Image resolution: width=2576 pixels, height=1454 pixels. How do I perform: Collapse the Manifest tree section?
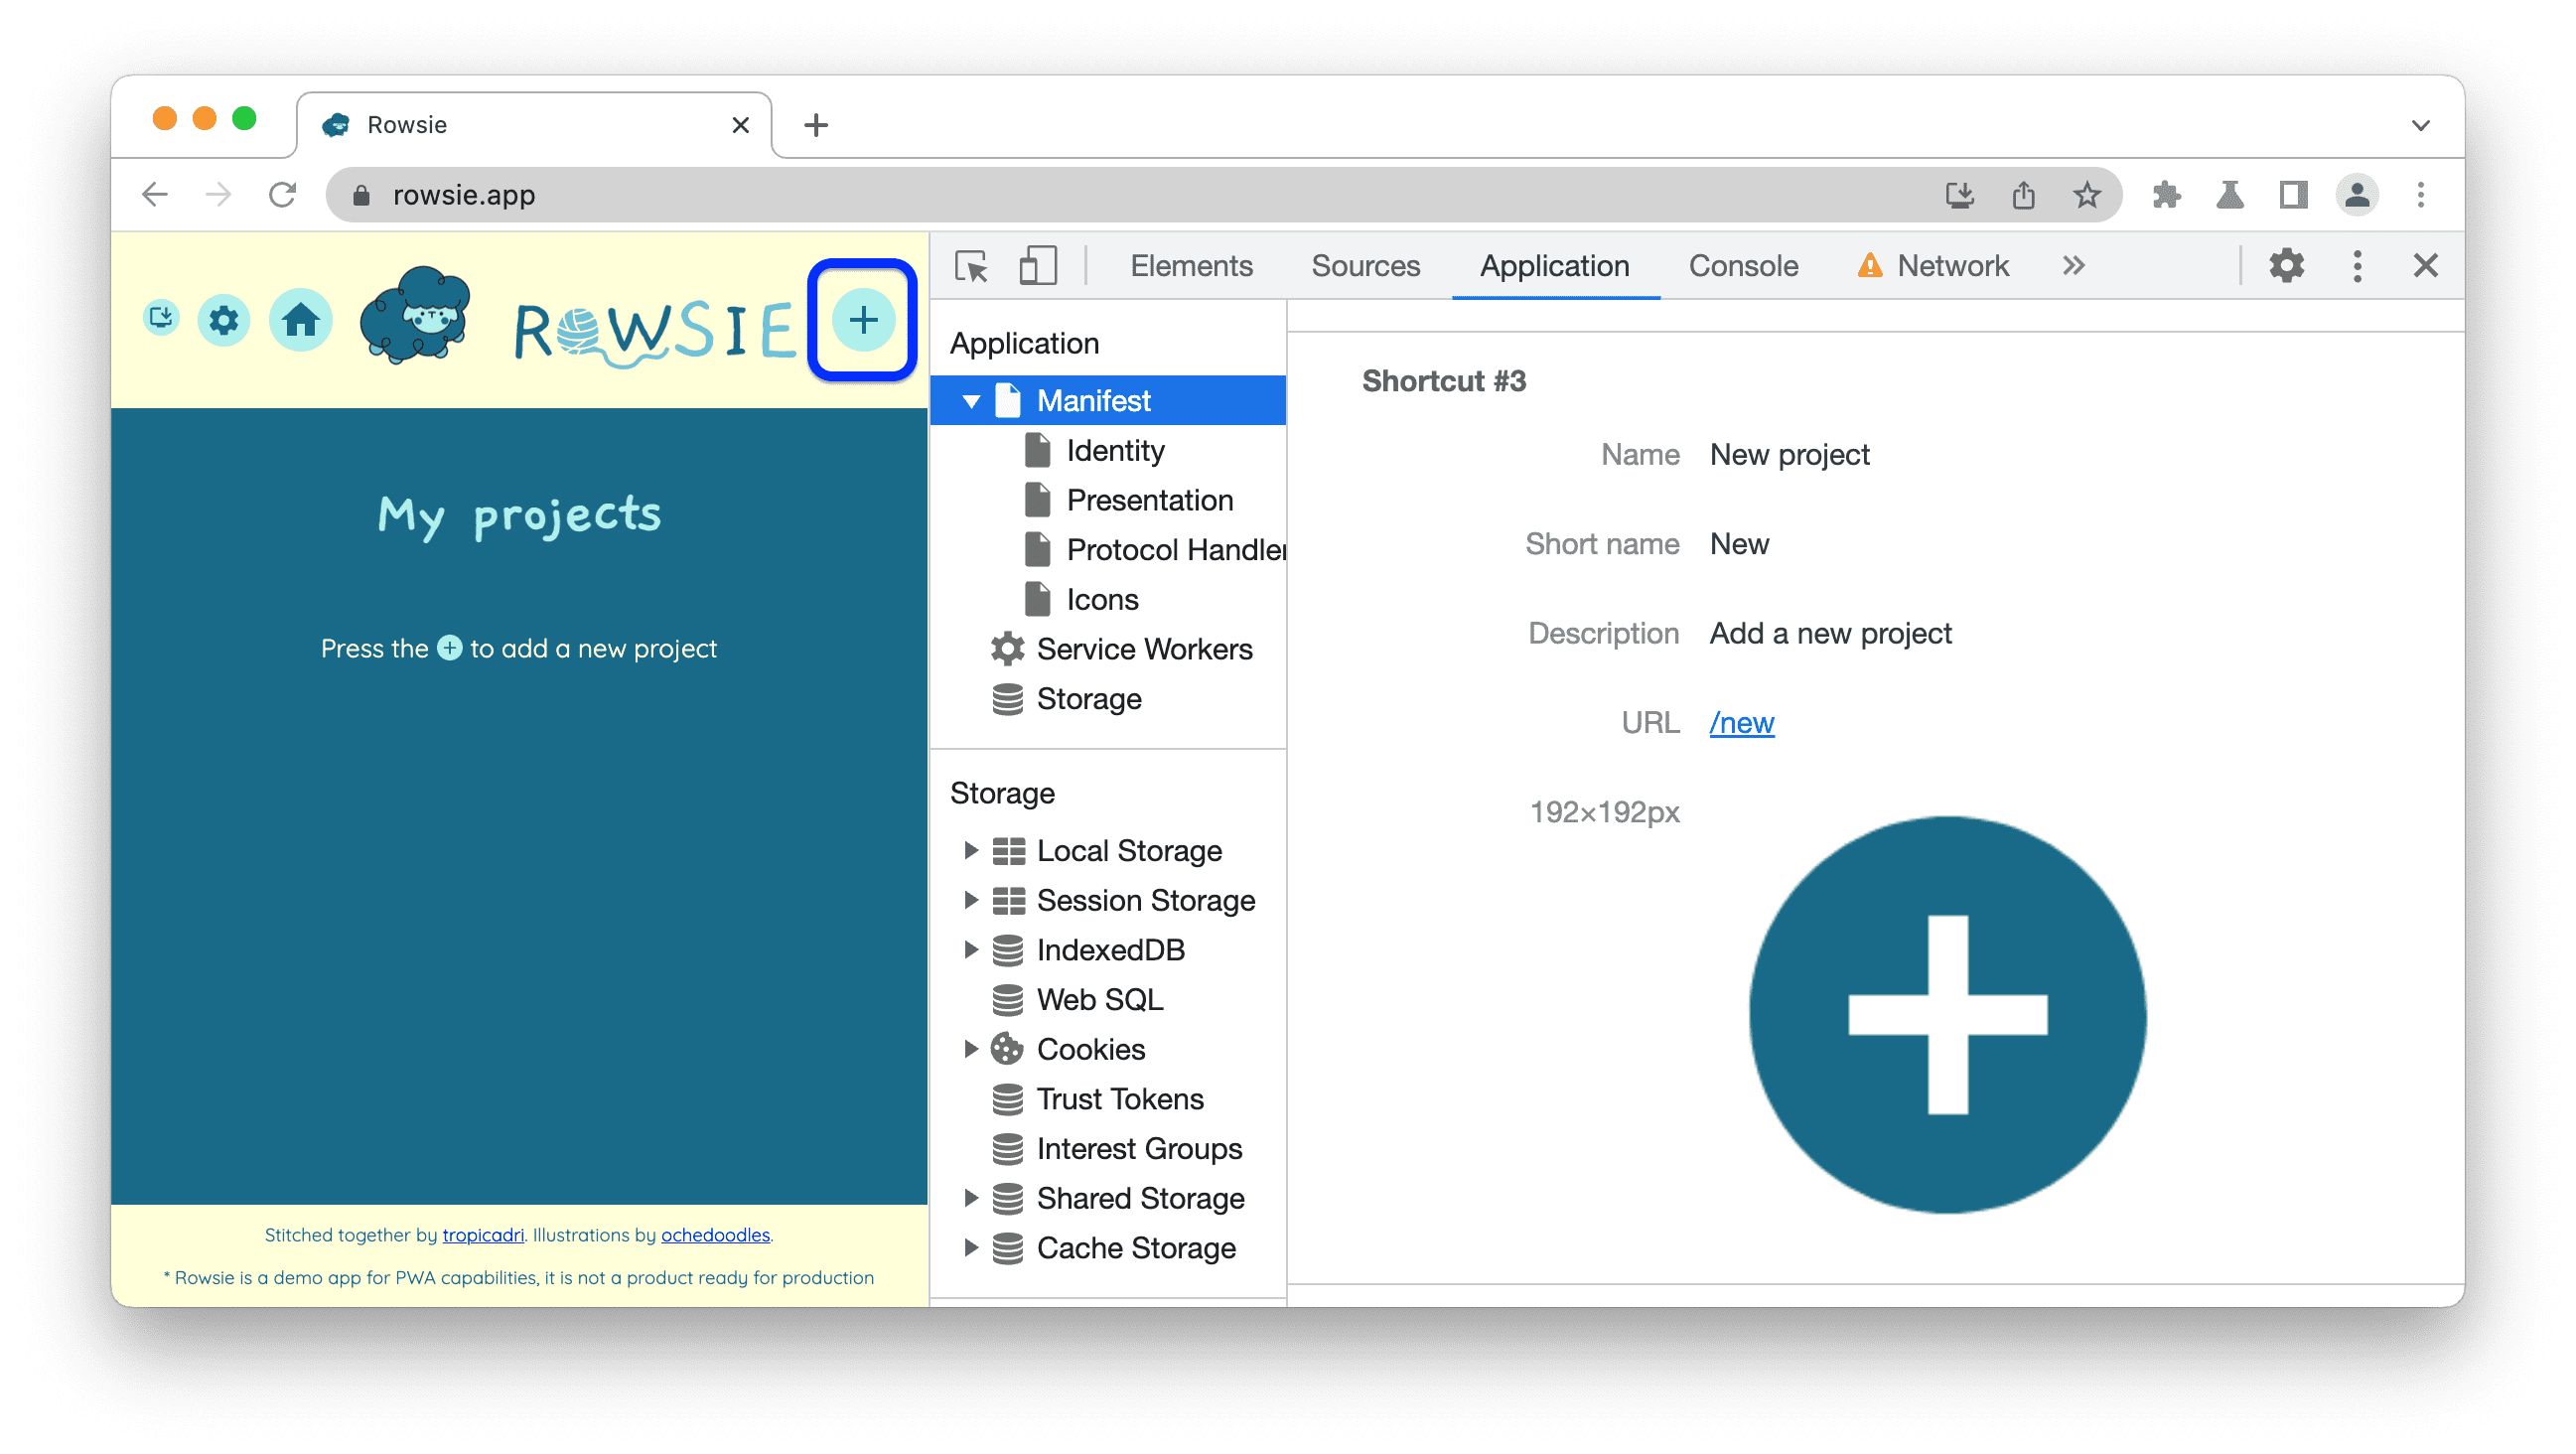[x=969, y=400]
